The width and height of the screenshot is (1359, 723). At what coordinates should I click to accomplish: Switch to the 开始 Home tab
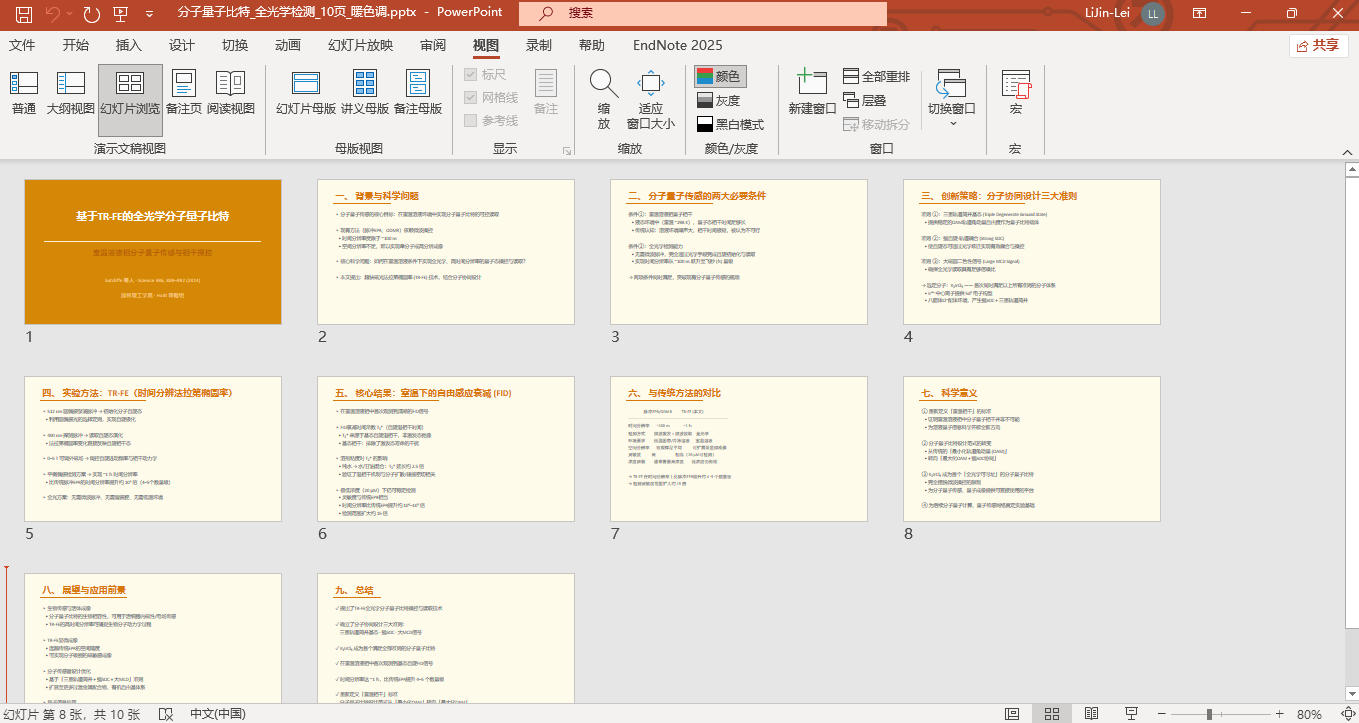tap(75, 45)
